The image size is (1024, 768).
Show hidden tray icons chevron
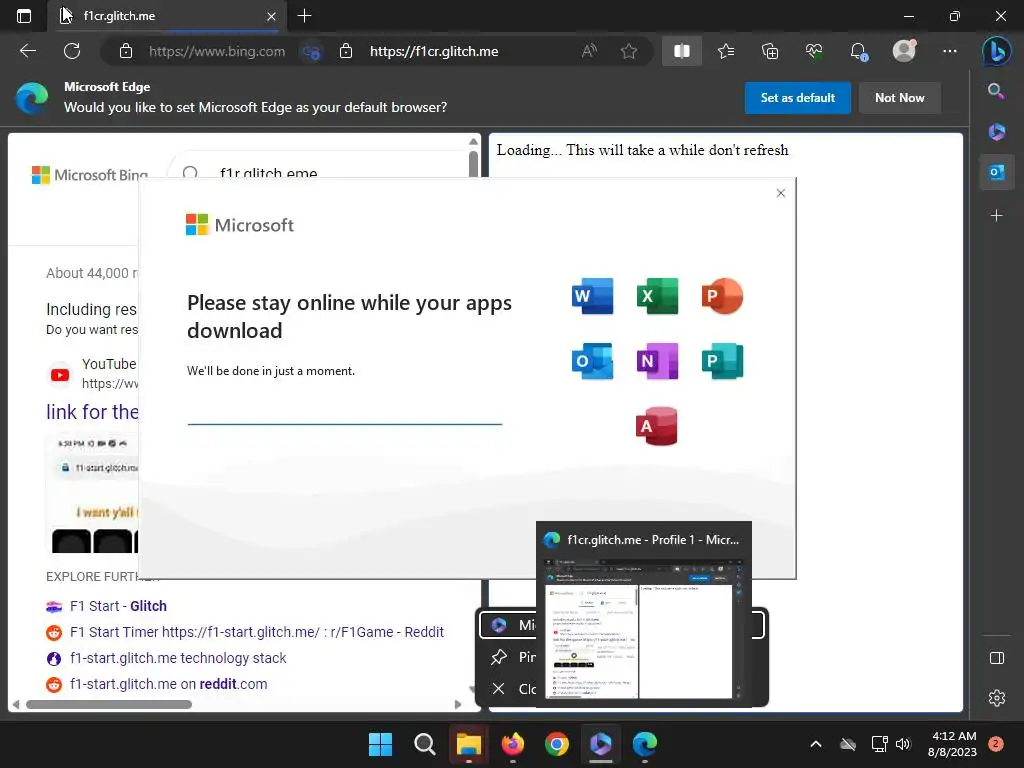click(816, 744)
